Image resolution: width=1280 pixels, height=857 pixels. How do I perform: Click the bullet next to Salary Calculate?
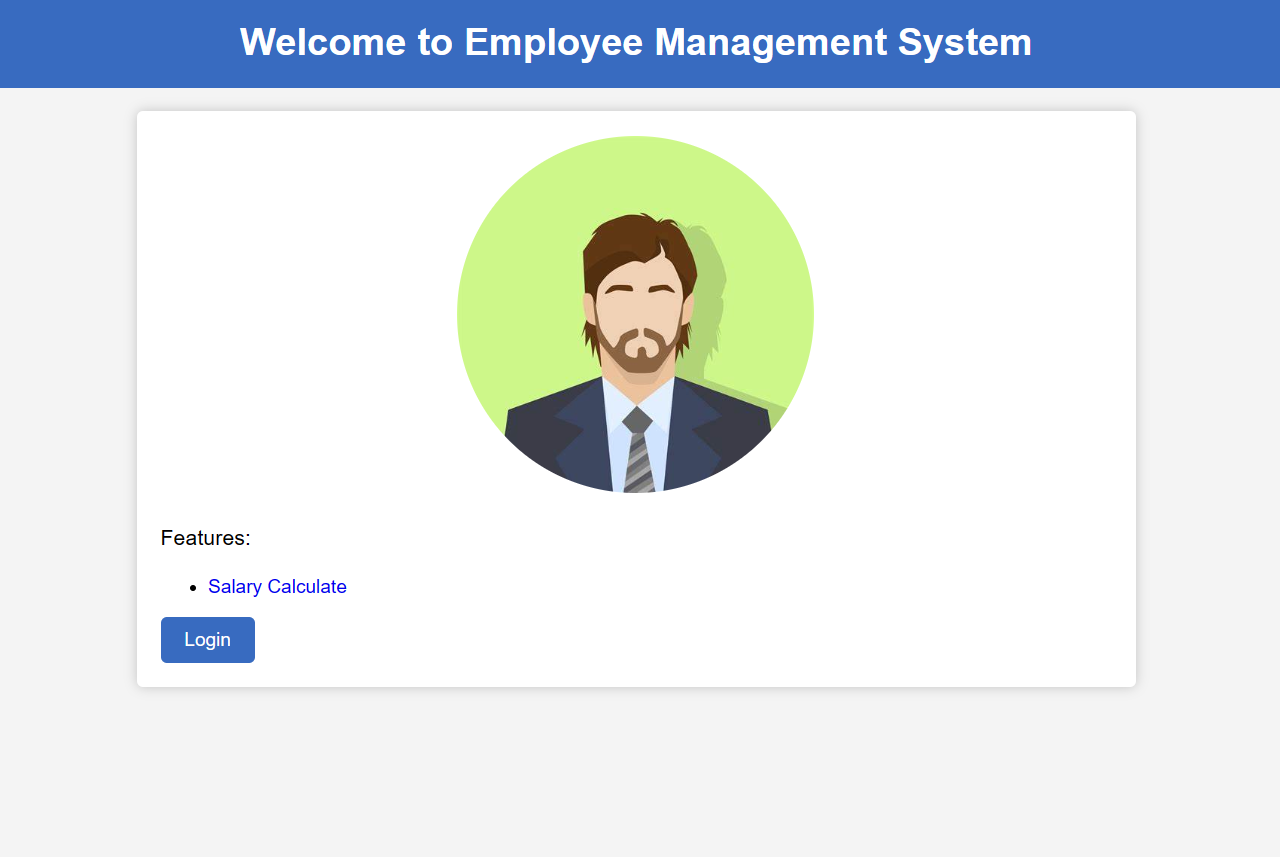(192, 587)
